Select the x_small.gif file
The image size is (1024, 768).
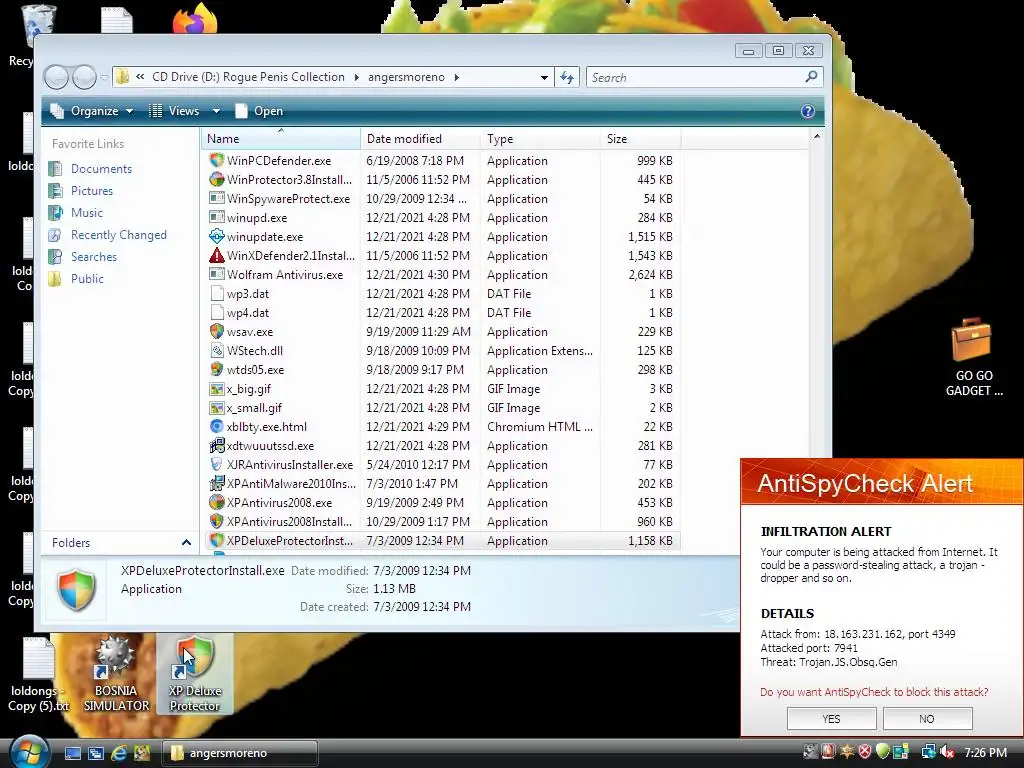click(254, 408)
